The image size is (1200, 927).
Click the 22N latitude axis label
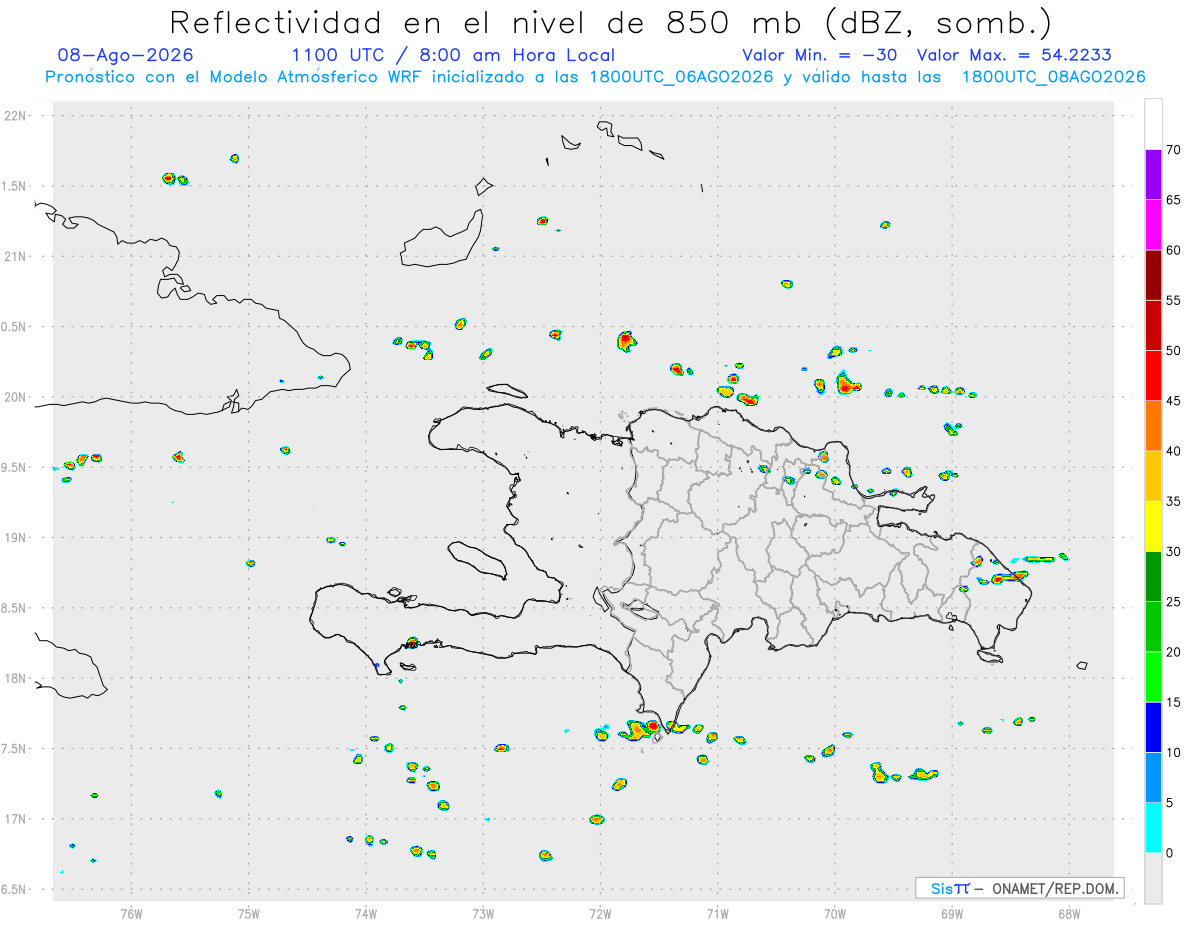(17, 116)
